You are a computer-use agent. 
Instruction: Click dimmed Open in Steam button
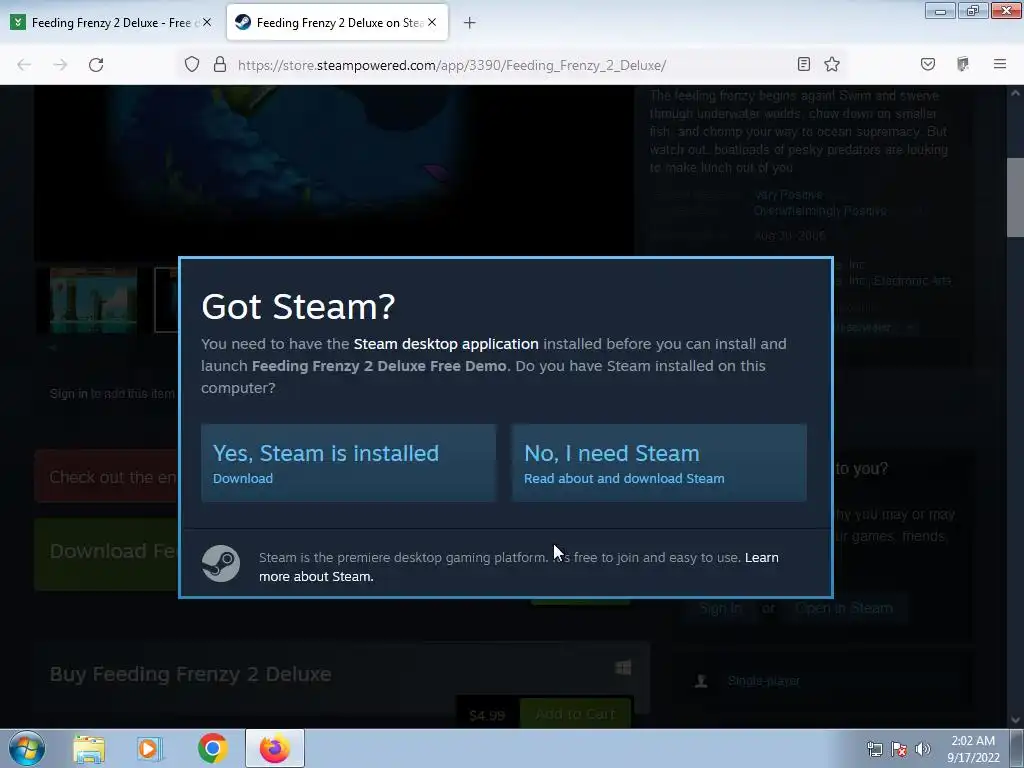coord(844,609)
